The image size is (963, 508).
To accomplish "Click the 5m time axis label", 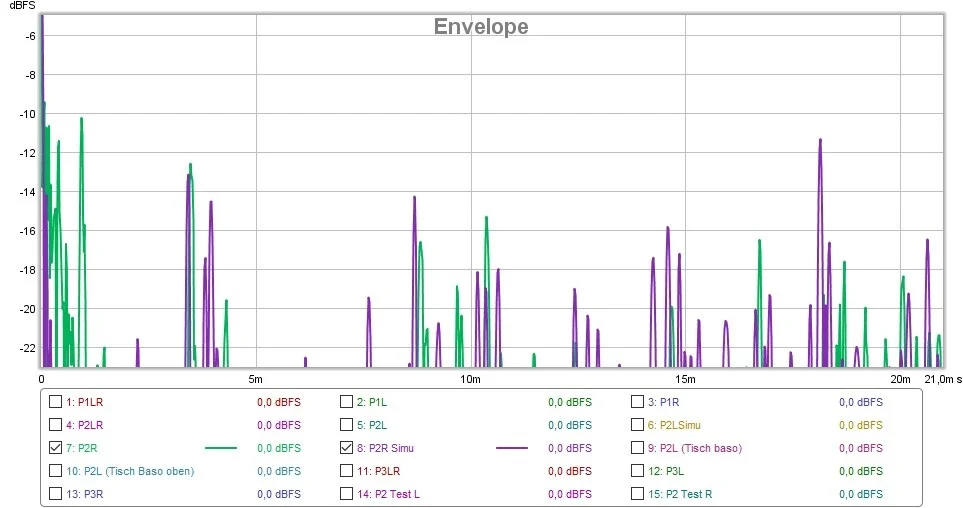I will [255, 379].
